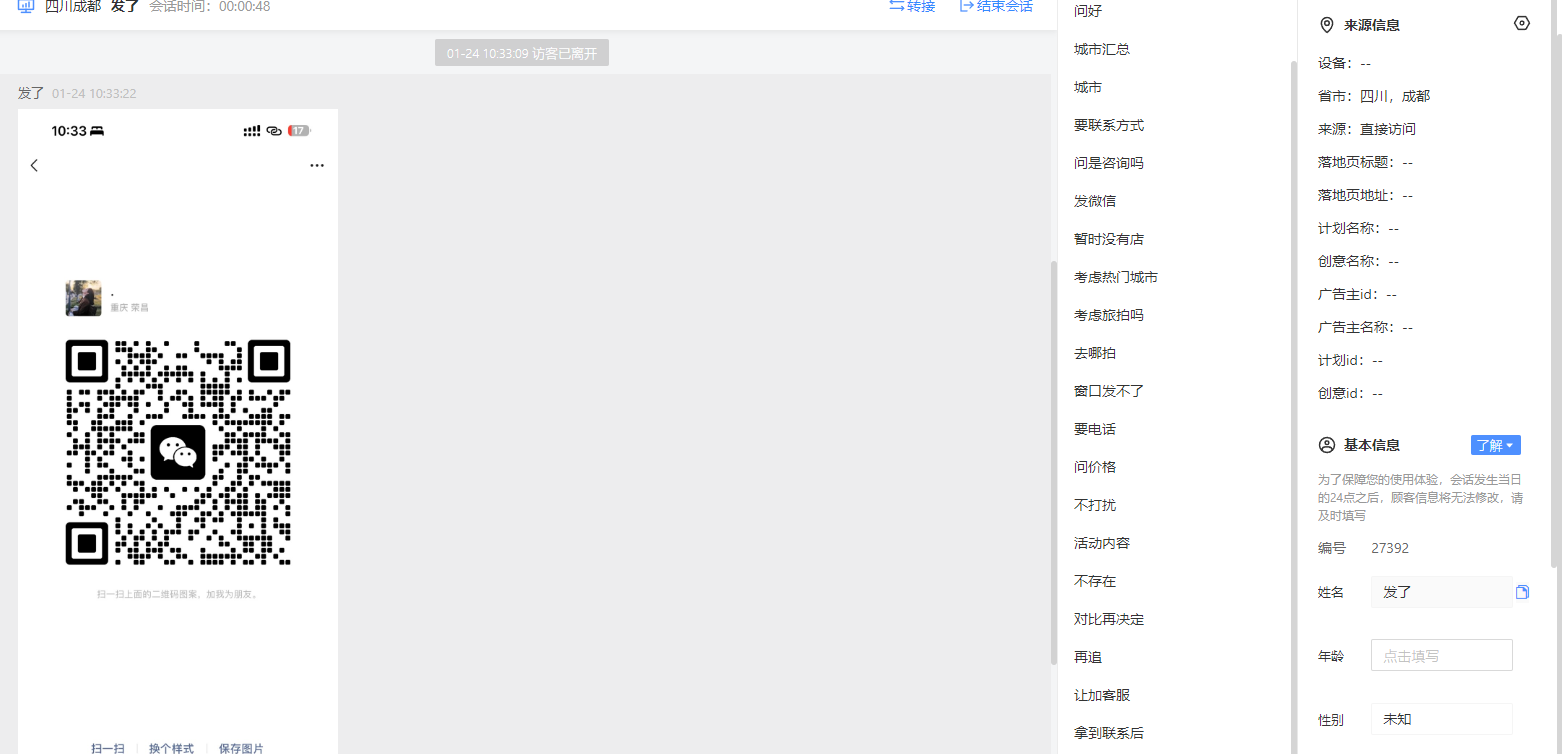Select quick reply 要电话

[1095, 429]
